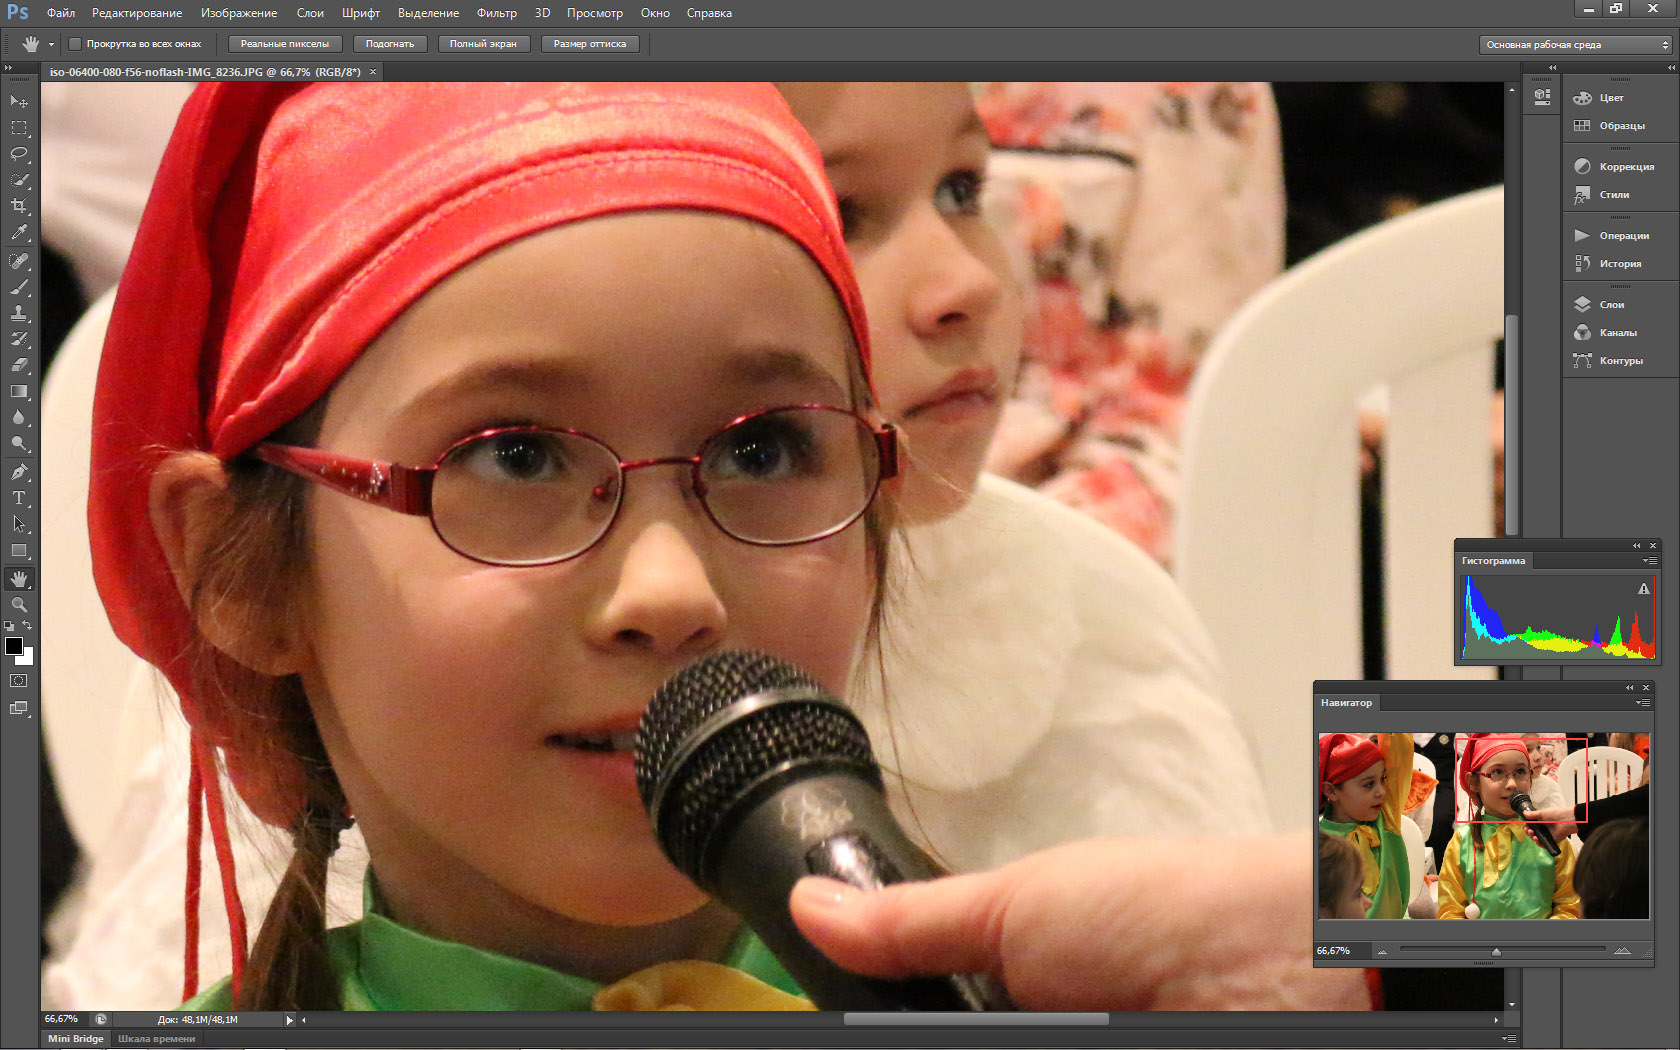Click the foreground color swatch

coord(14,646)
